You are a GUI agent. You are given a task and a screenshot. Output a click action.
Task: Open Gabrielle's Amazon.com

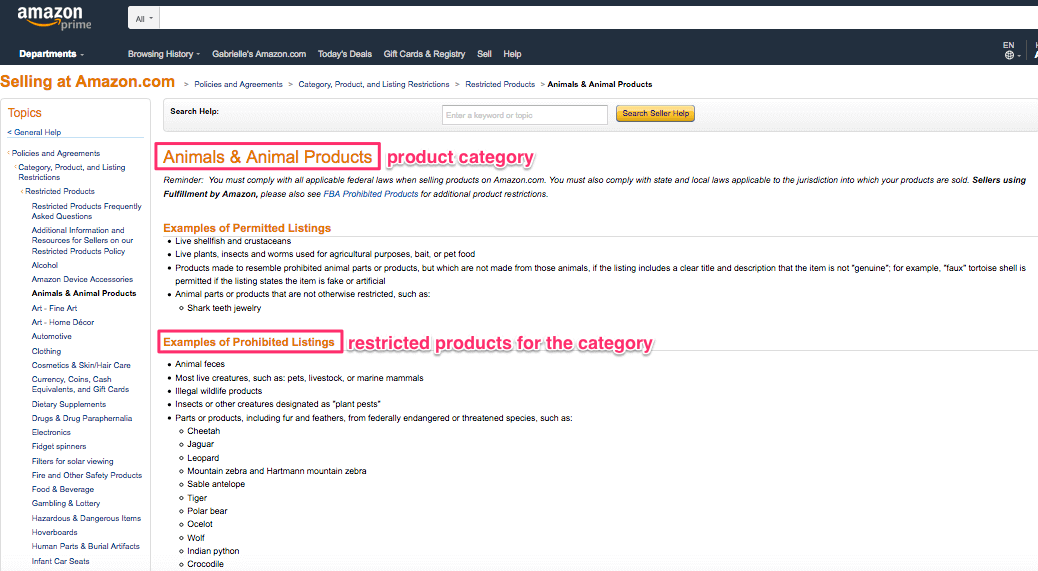[259, 54]
